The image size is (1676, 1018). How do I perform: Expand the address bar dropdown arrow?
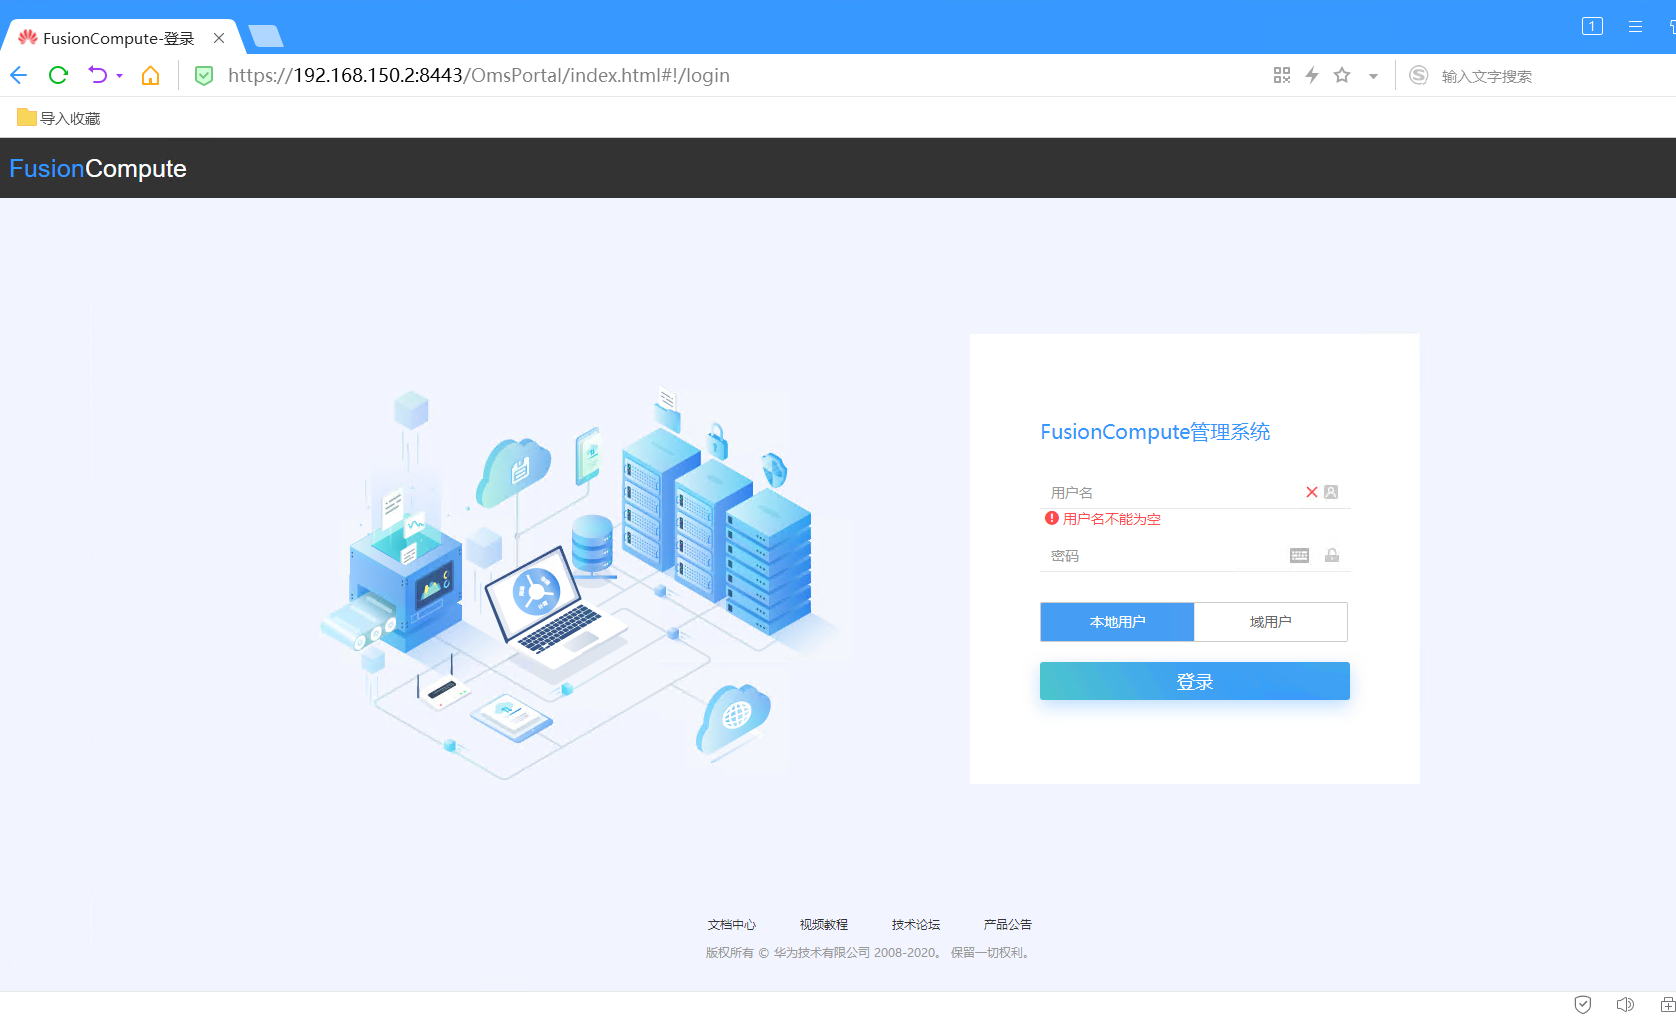point(1373,76)
